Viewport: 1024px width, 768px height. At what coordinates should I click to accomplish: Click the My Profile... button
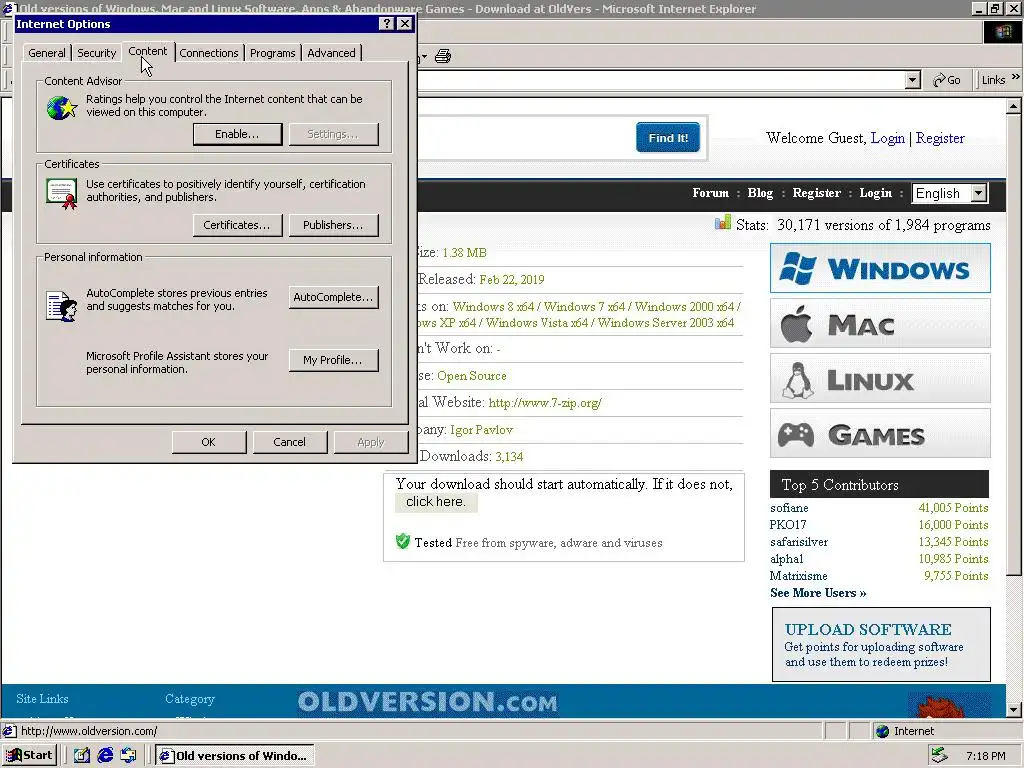[333, 360]
